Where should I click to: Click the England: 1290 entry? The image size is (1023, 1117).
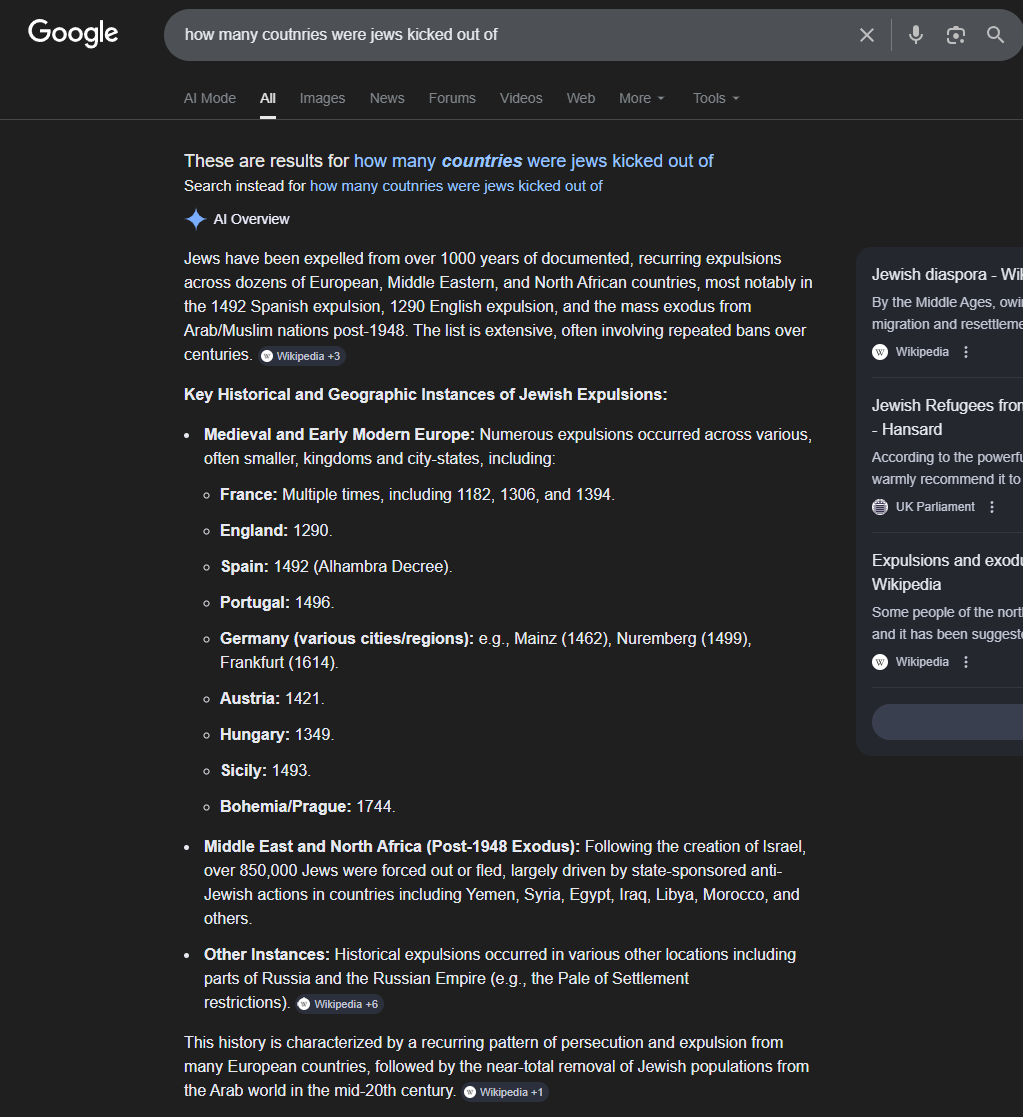click(x=276, y=531)
